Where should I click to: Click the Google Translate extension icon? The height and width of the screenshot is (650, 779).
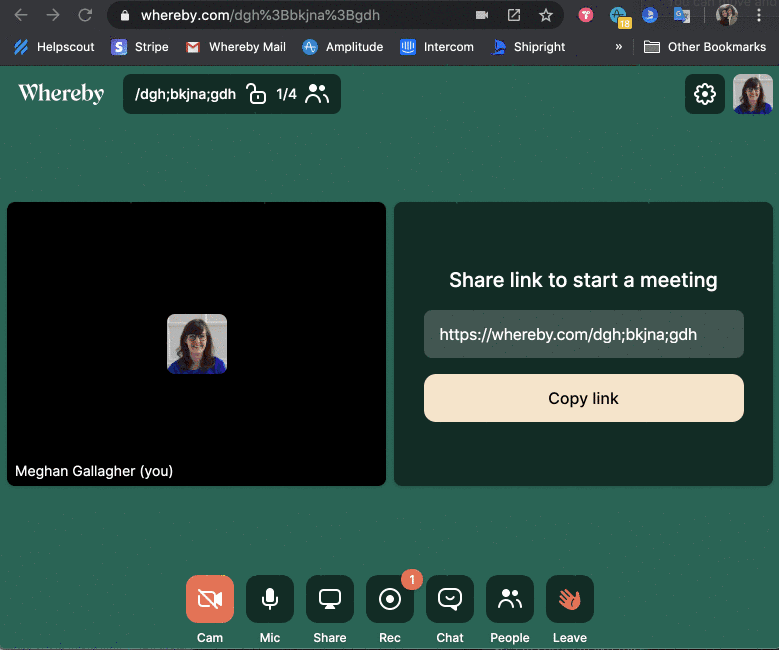682,15
